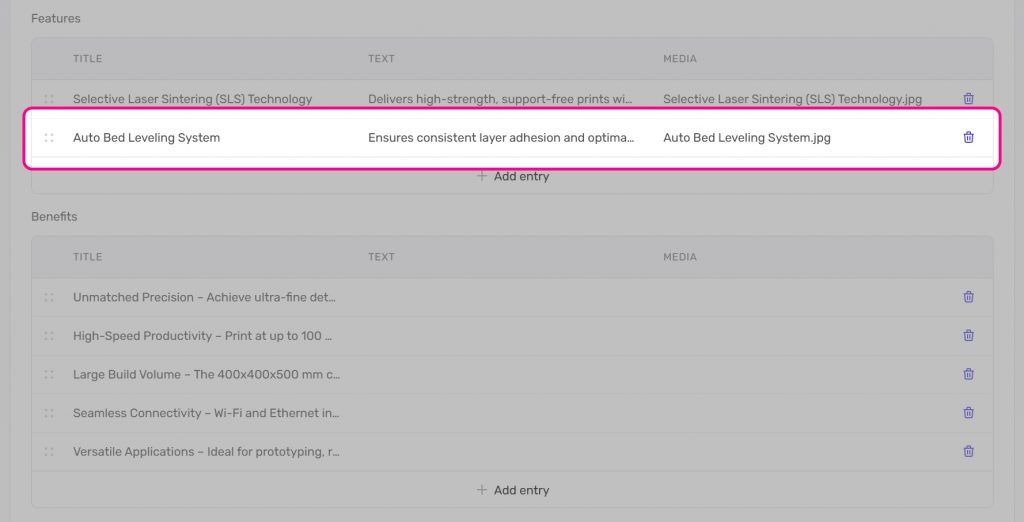1024x522 pixels.
Task: Select the drag handle for Versatile Applications
Action: [49, 452]
